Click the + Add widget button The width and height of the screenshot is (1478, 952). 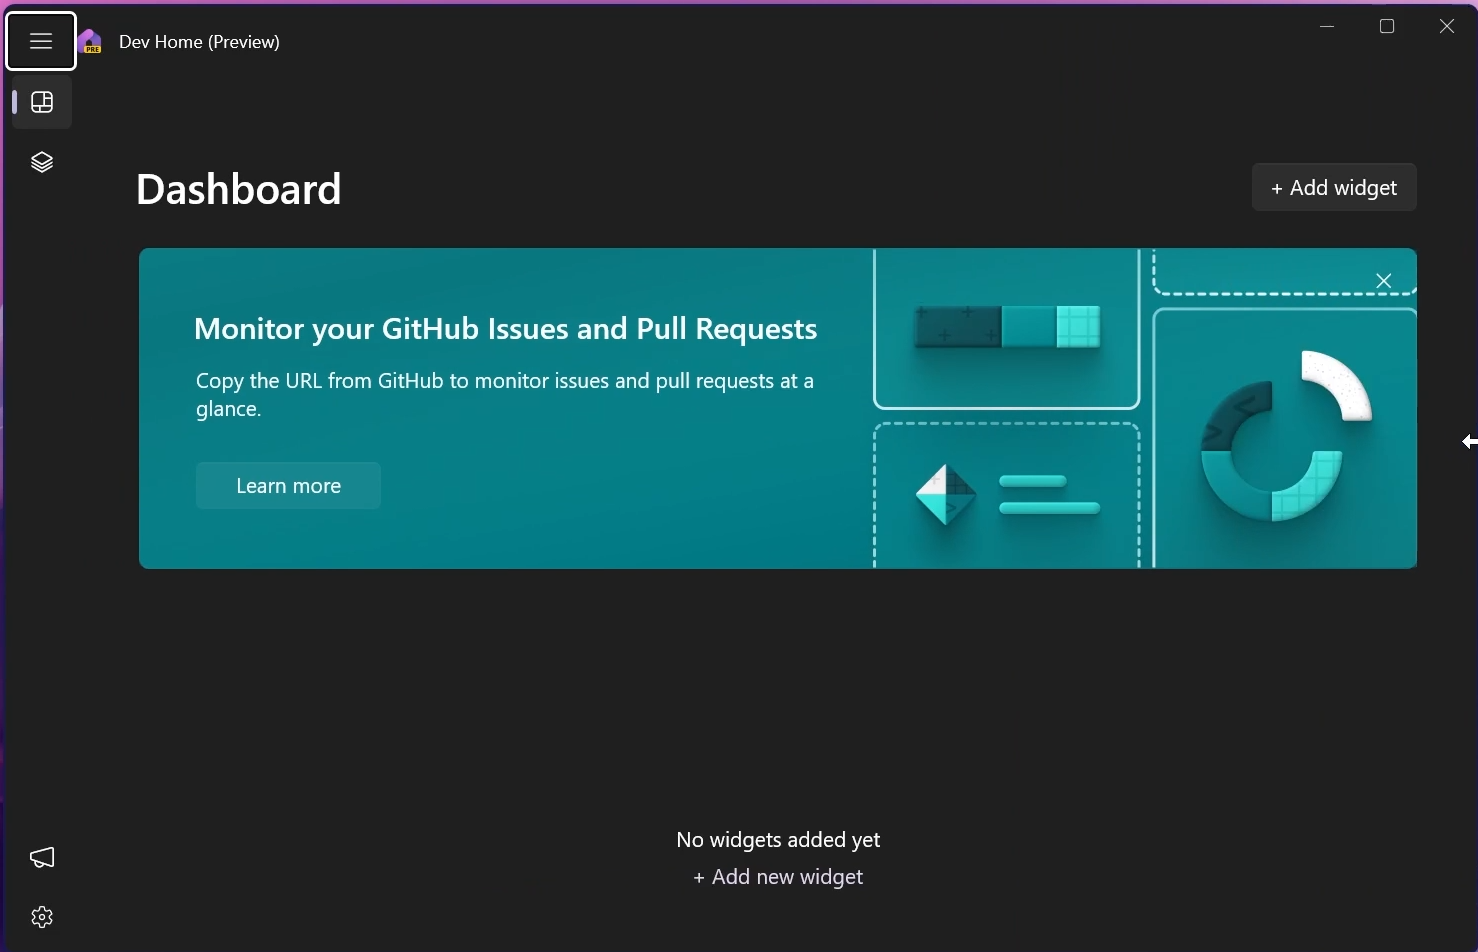[1334, 188]
